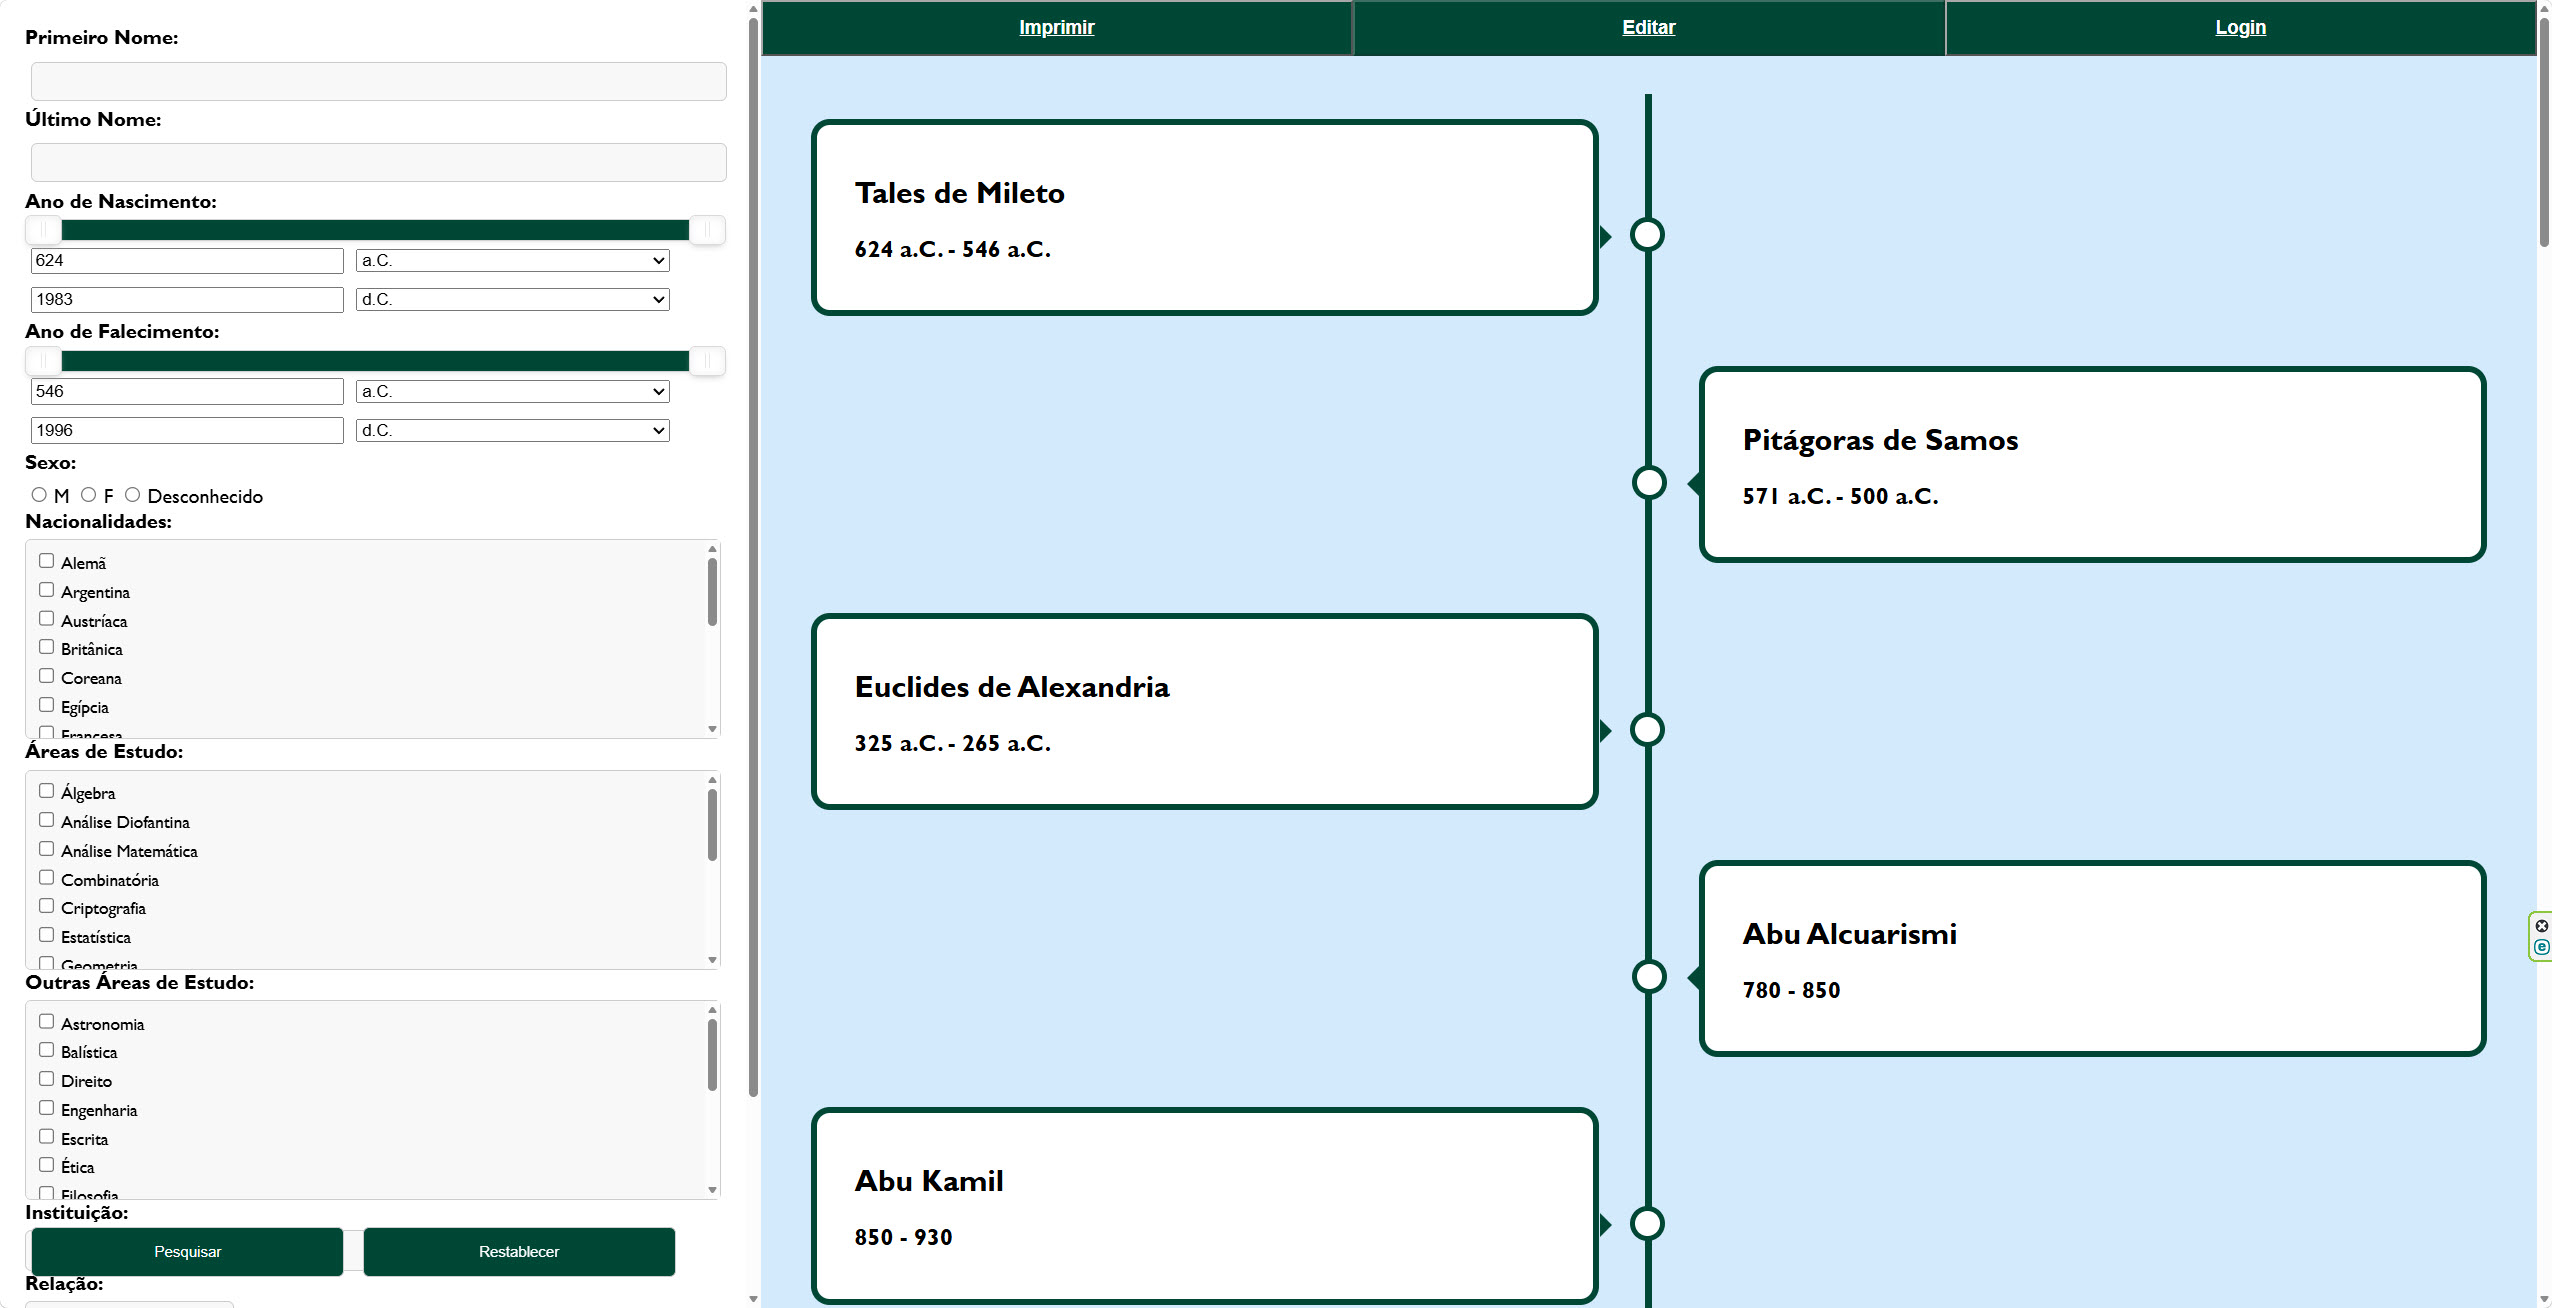
Task: Tick the Álgebra study area checkbox
Action: click(46, 791)
